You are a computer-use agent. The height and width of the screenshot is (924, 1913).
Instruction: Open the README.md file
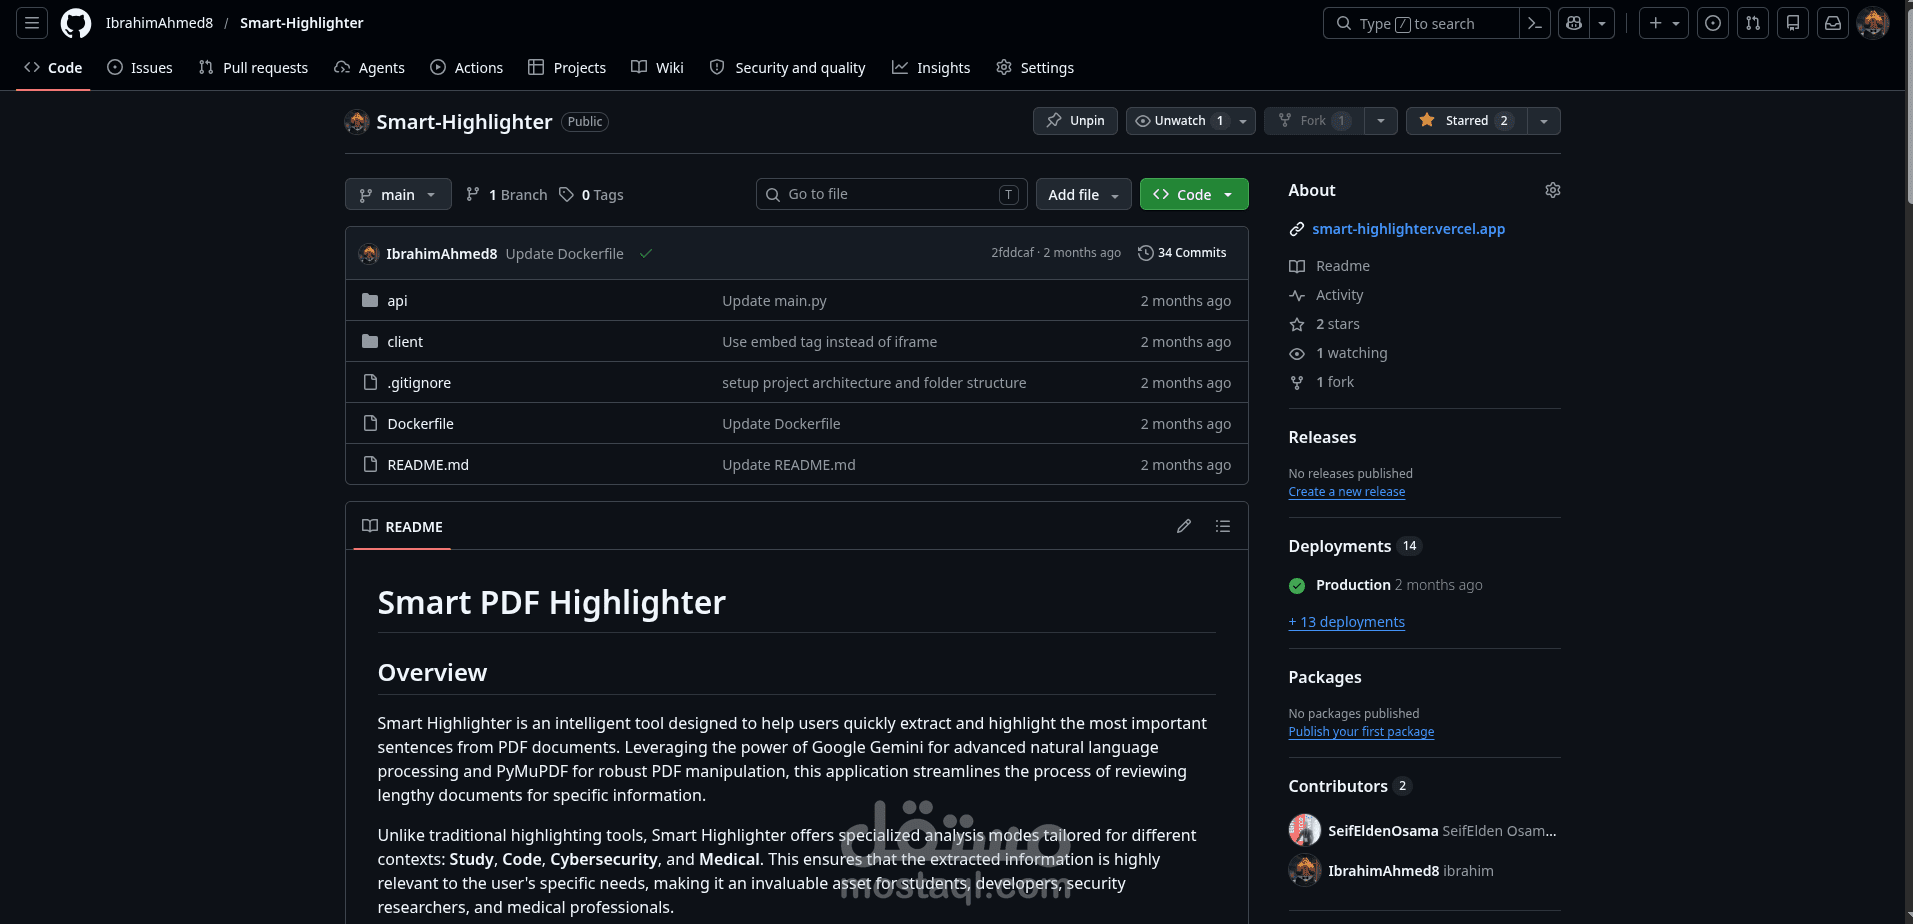coord(428,465)
